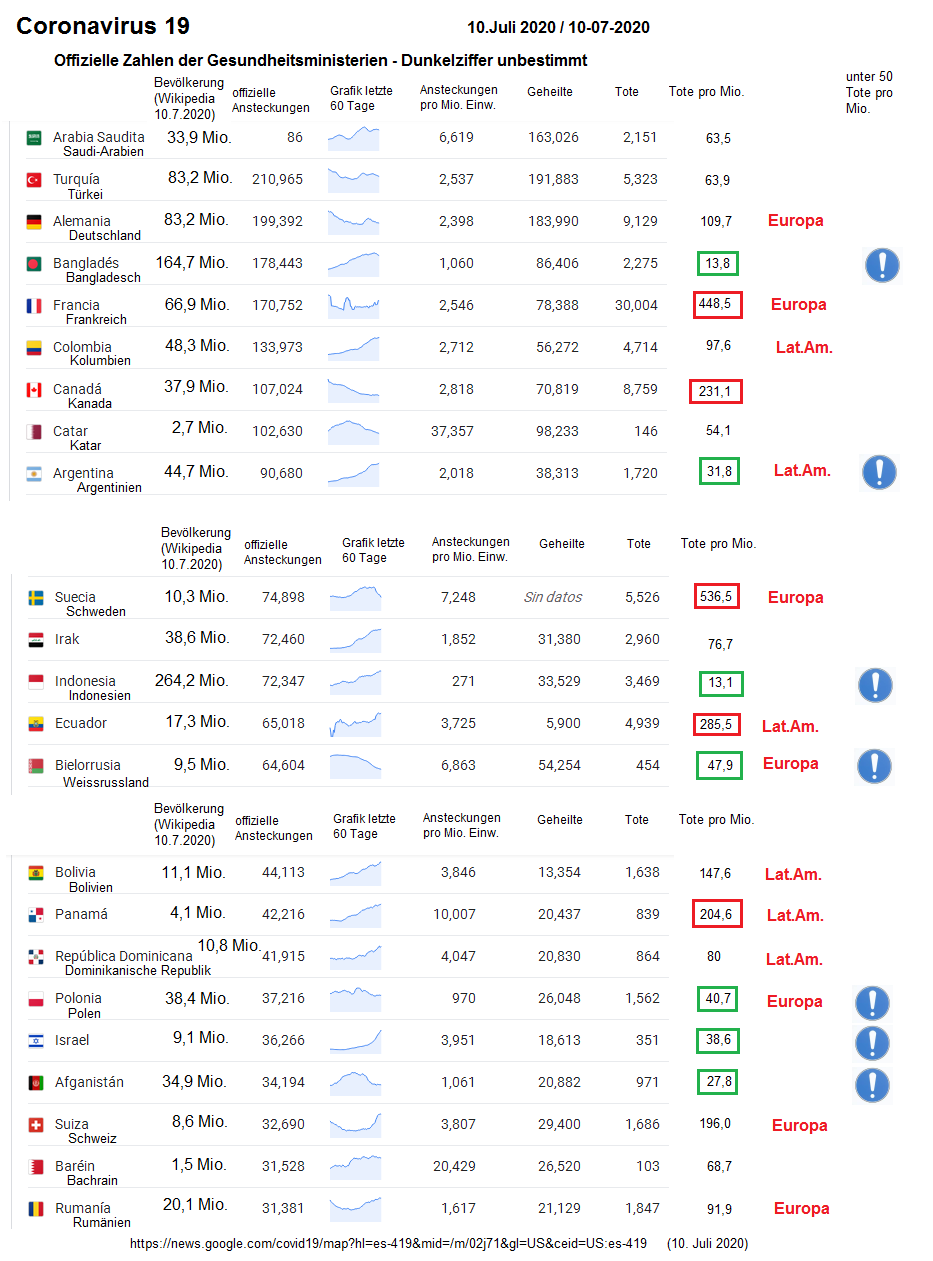Click exclamation mark icon in Indonesia row

point(876,685)
